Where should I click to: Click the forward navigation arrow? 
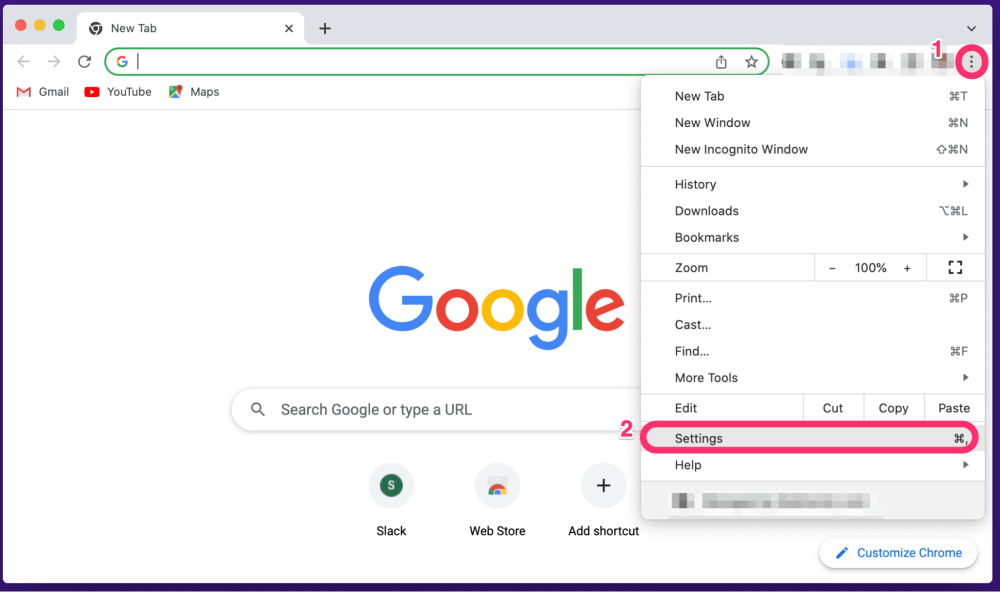(x=54, y=62)
